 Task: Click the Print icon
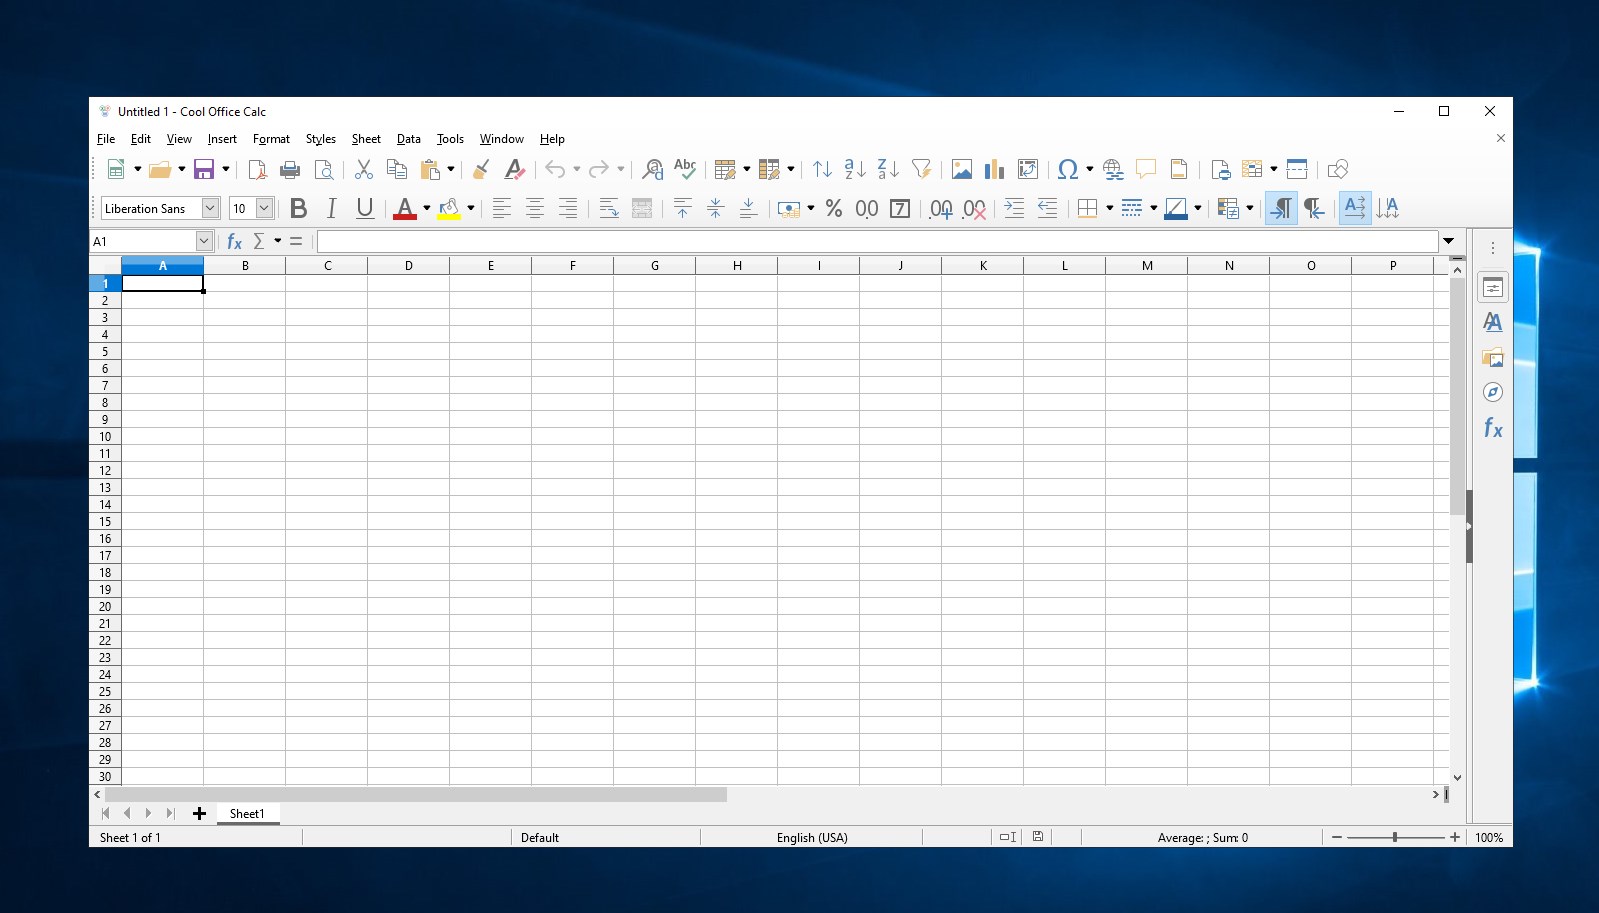(290, 169)
